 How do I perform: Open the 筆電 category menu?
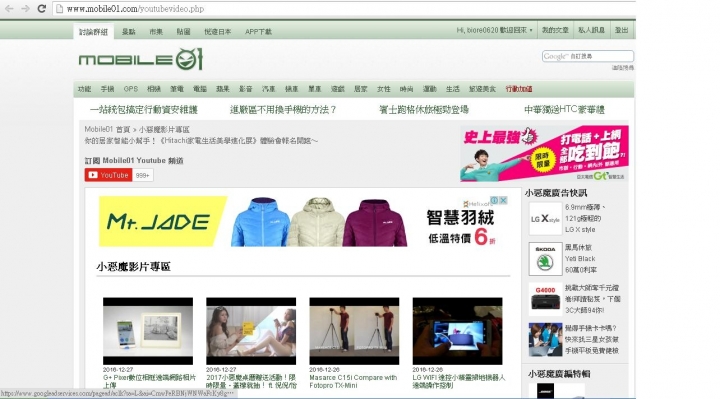point(177,89)
